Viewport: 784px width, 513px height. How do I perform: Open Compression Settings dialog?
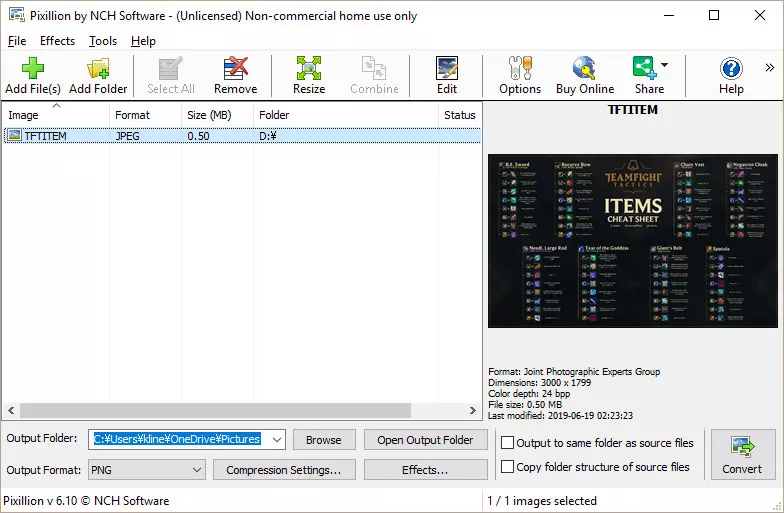point(284,470)
